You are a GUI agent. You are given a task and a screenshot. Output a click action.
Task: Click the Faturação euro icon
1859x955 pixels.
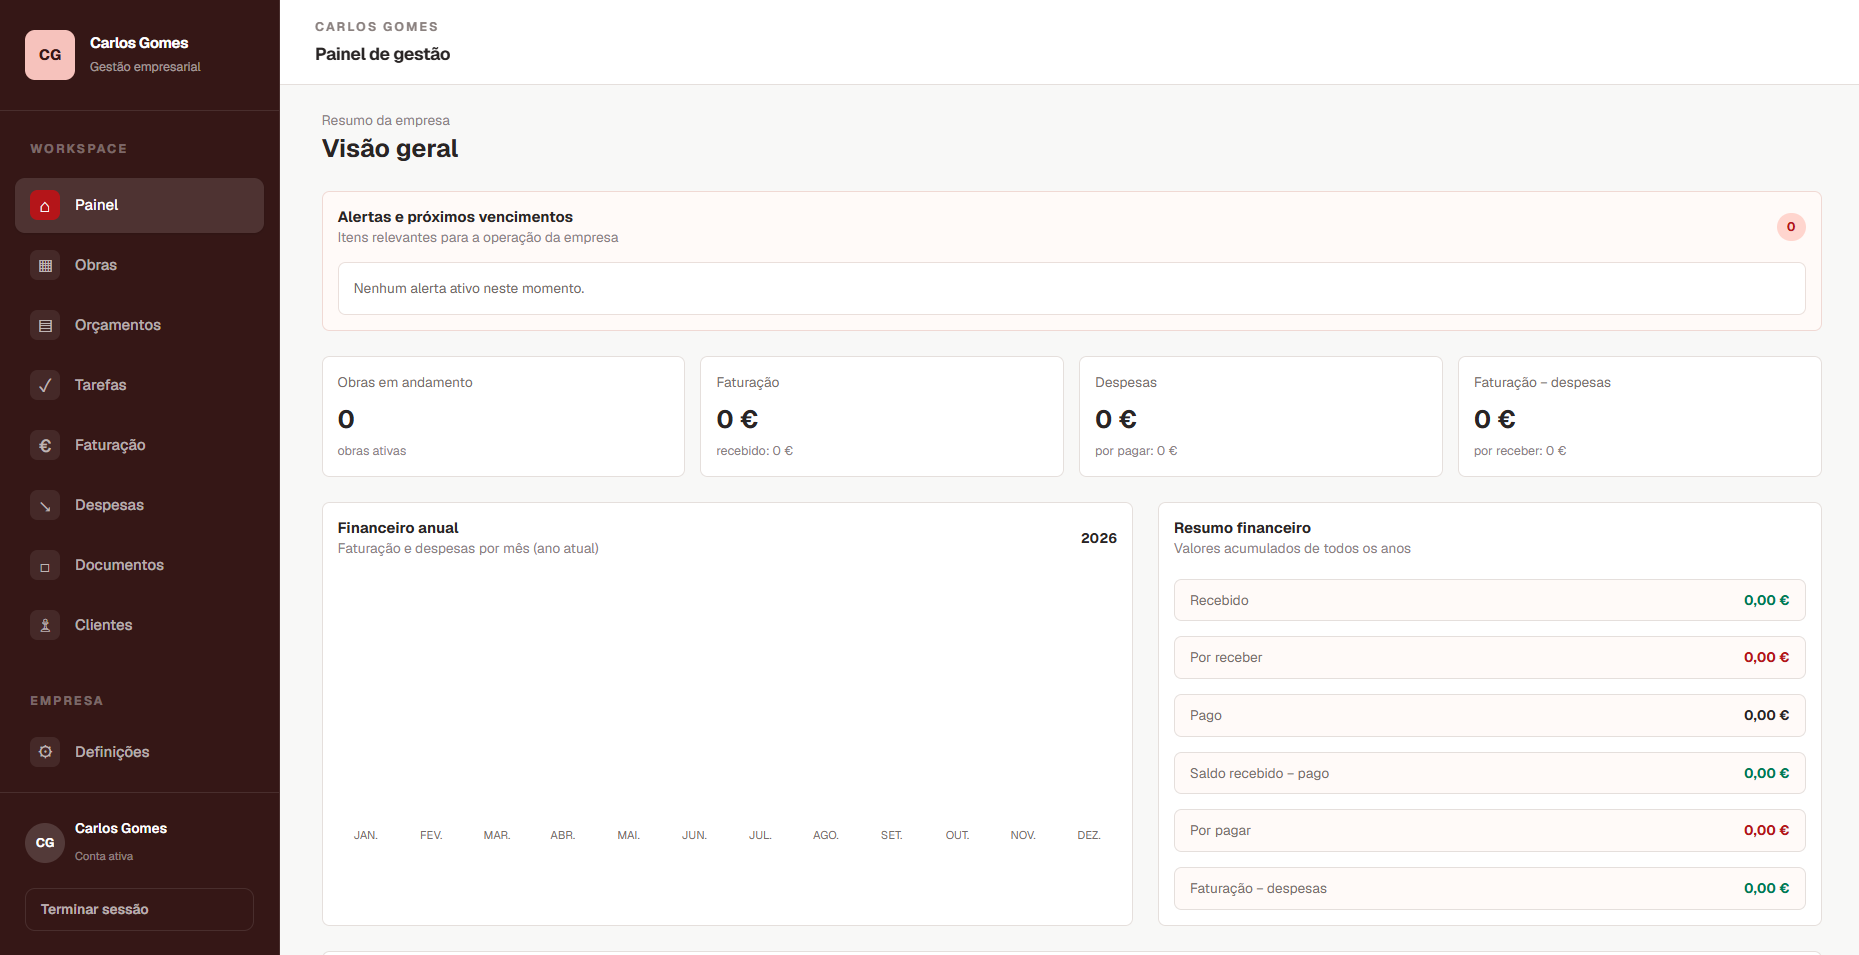point(45,446)
